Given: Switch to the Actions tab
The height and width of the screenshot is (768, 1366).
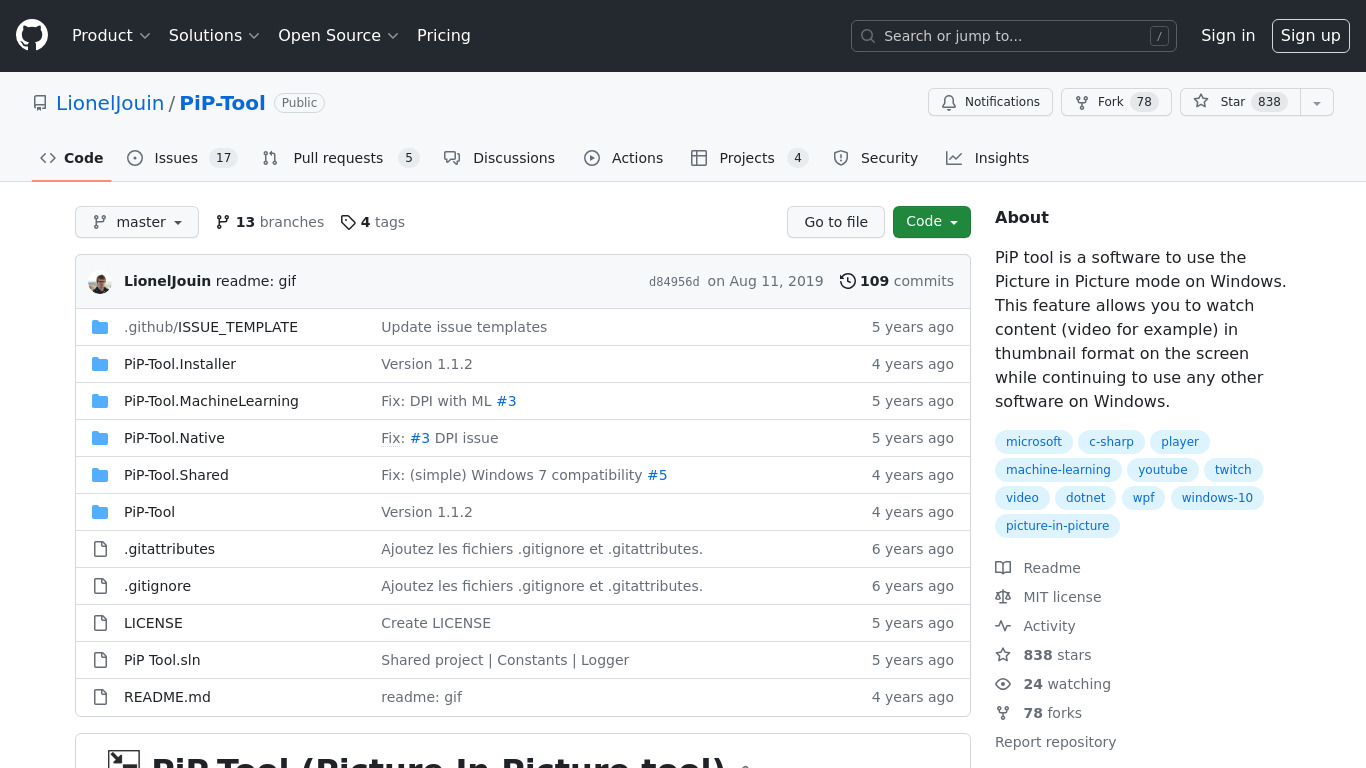Looking at the screenshot, I should pyautogui.click(x=623, y=158).
